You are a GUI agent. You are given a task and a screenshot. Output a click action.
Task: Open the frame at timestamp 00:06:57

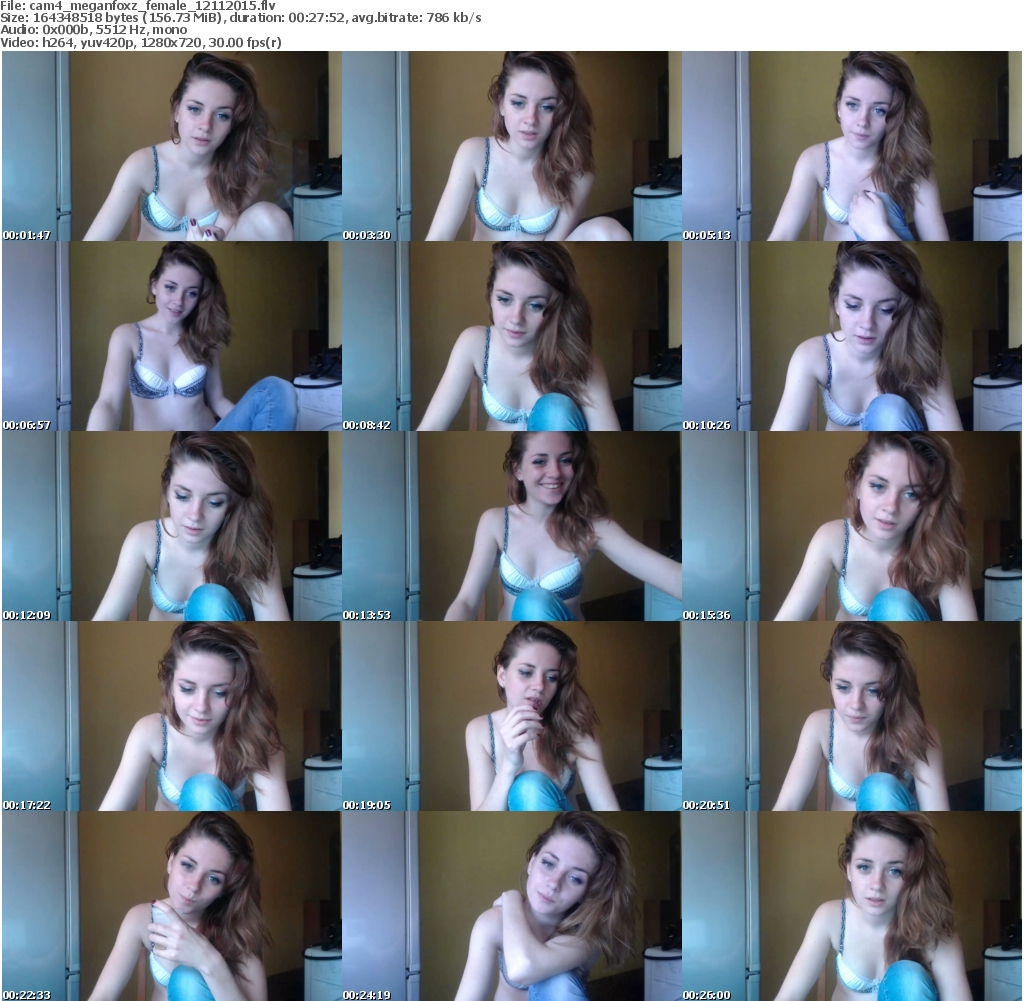tap(172, 336)
